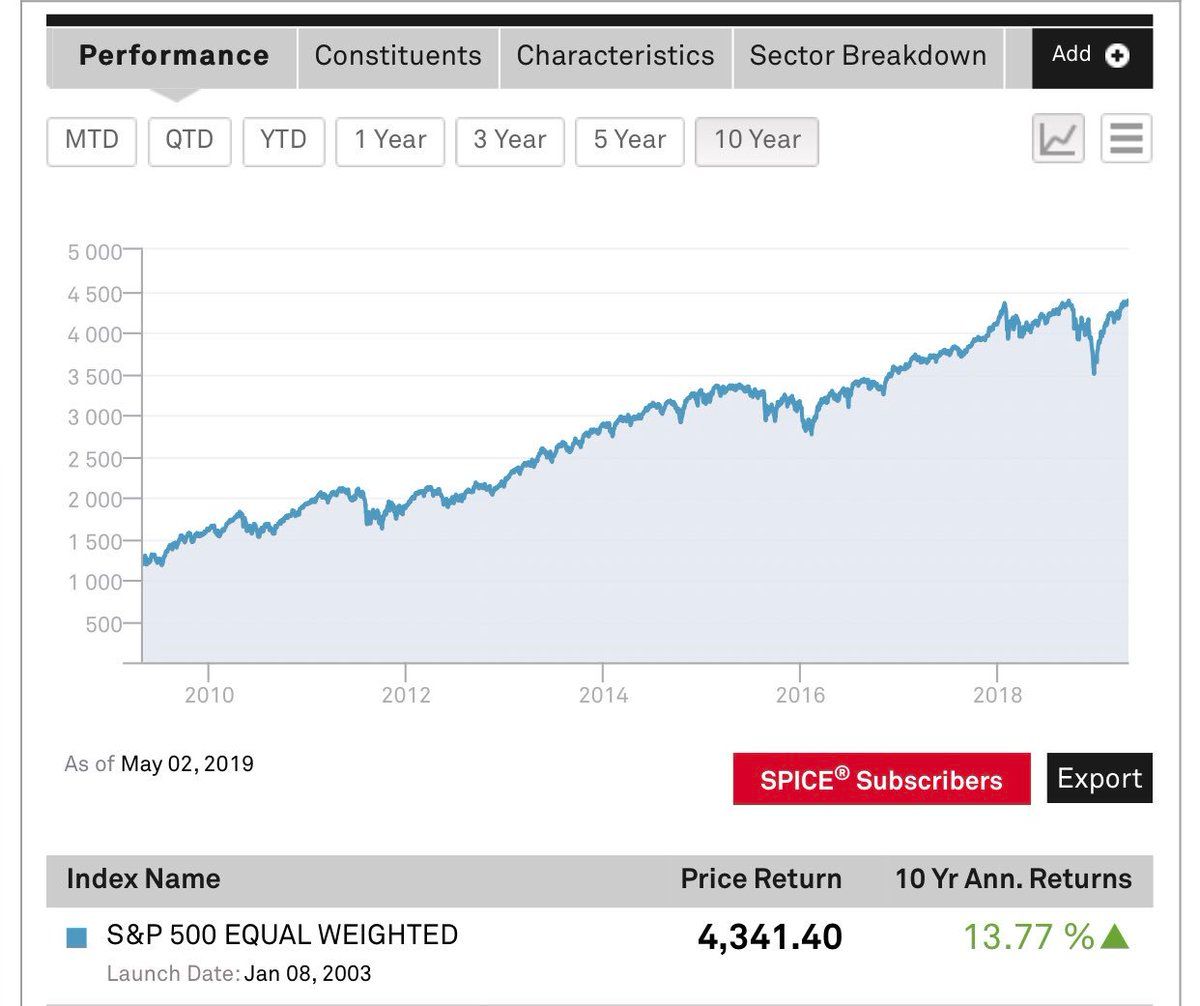This screenshot has width=1200, height=1006.
Task: Open the Constituents tab
Action: (x=398, y=56)
